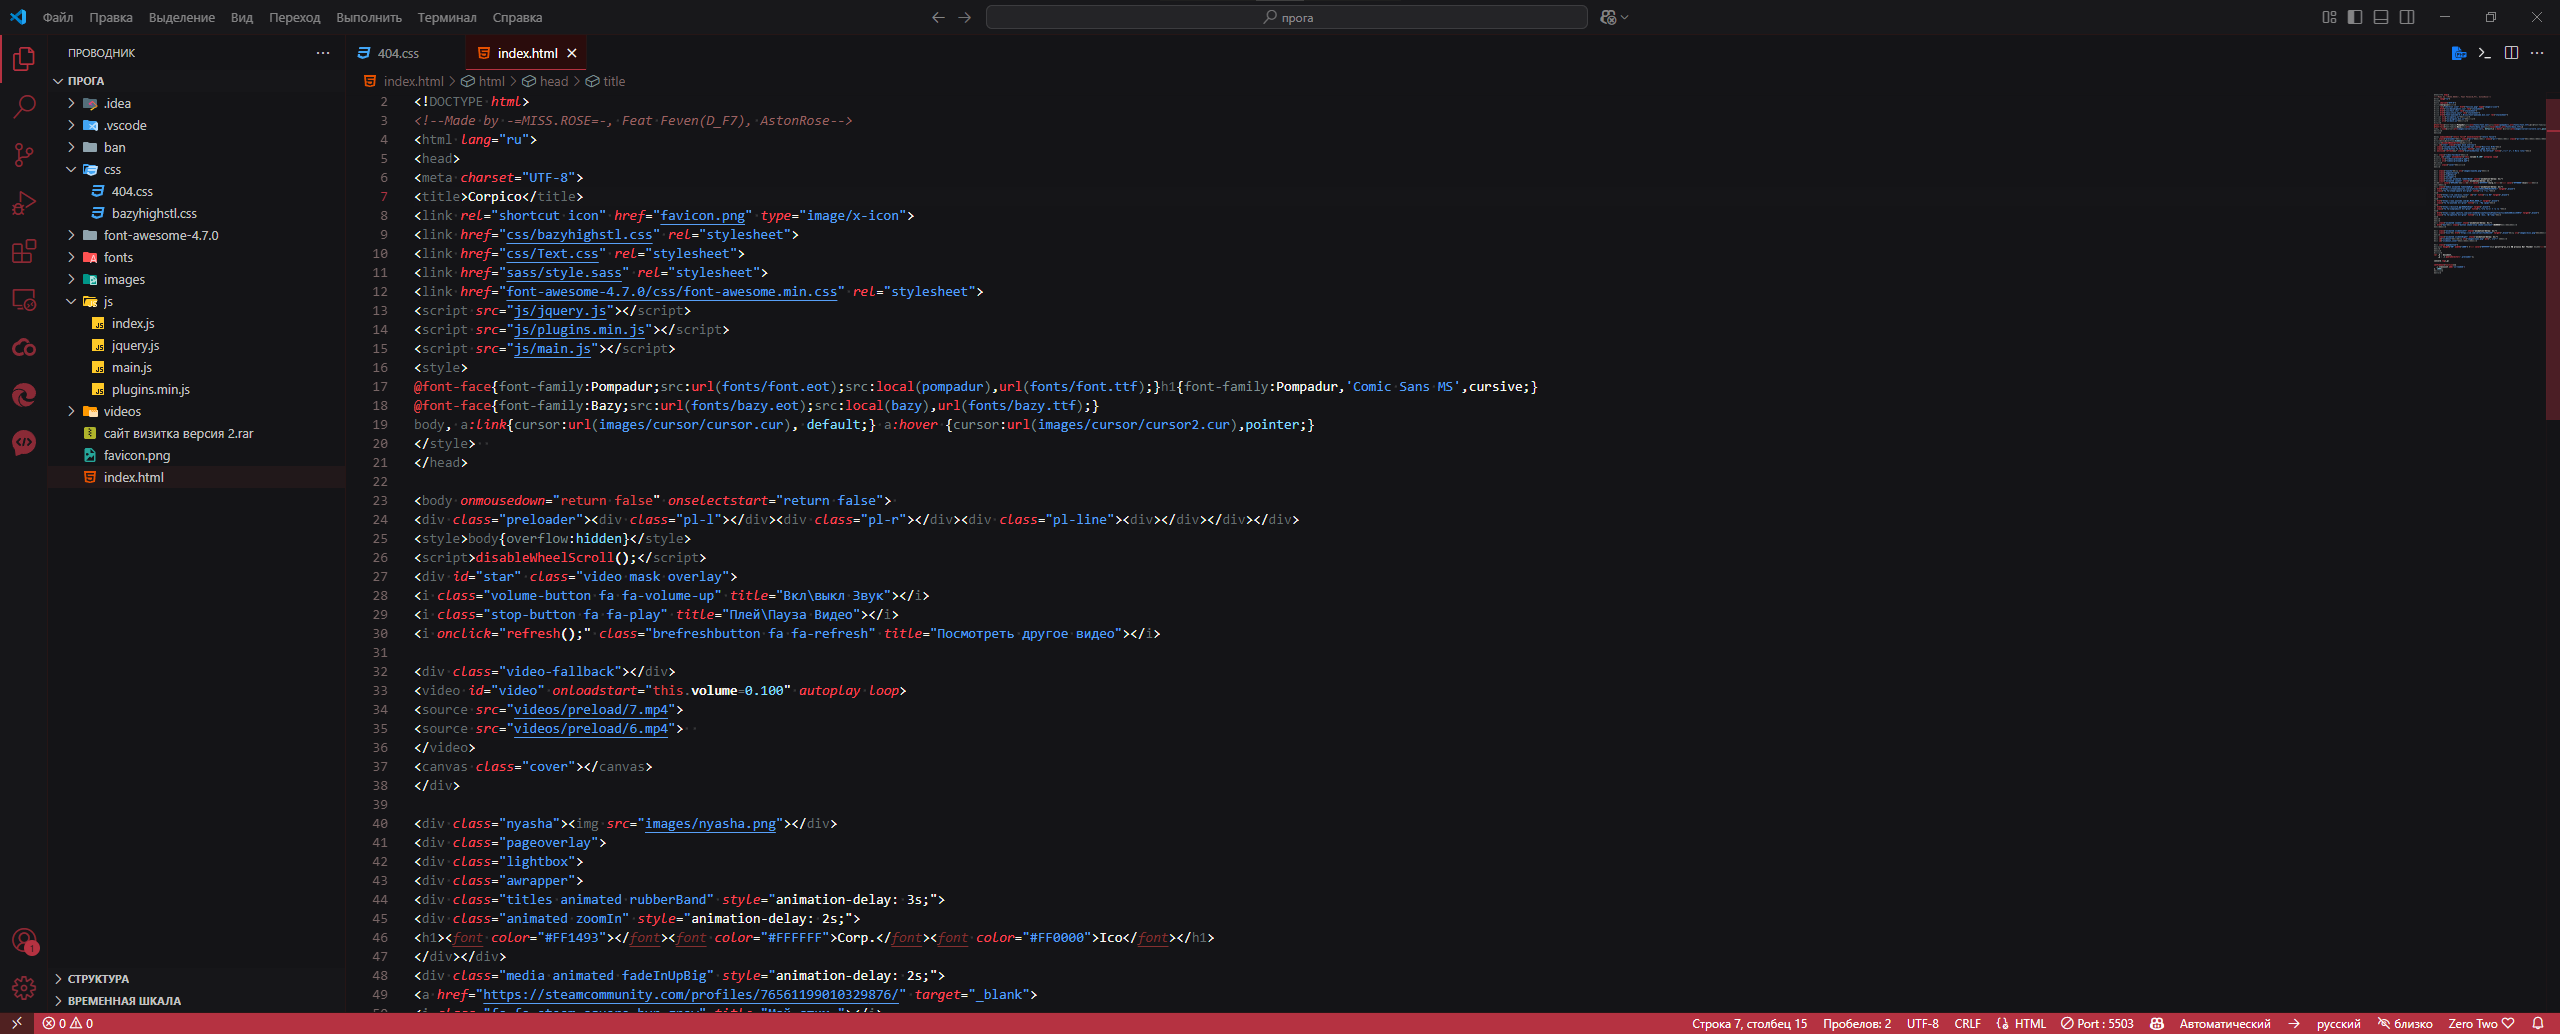Close the index.html tab
The image size is (2560, 1034).
click(x=572, y=53)
